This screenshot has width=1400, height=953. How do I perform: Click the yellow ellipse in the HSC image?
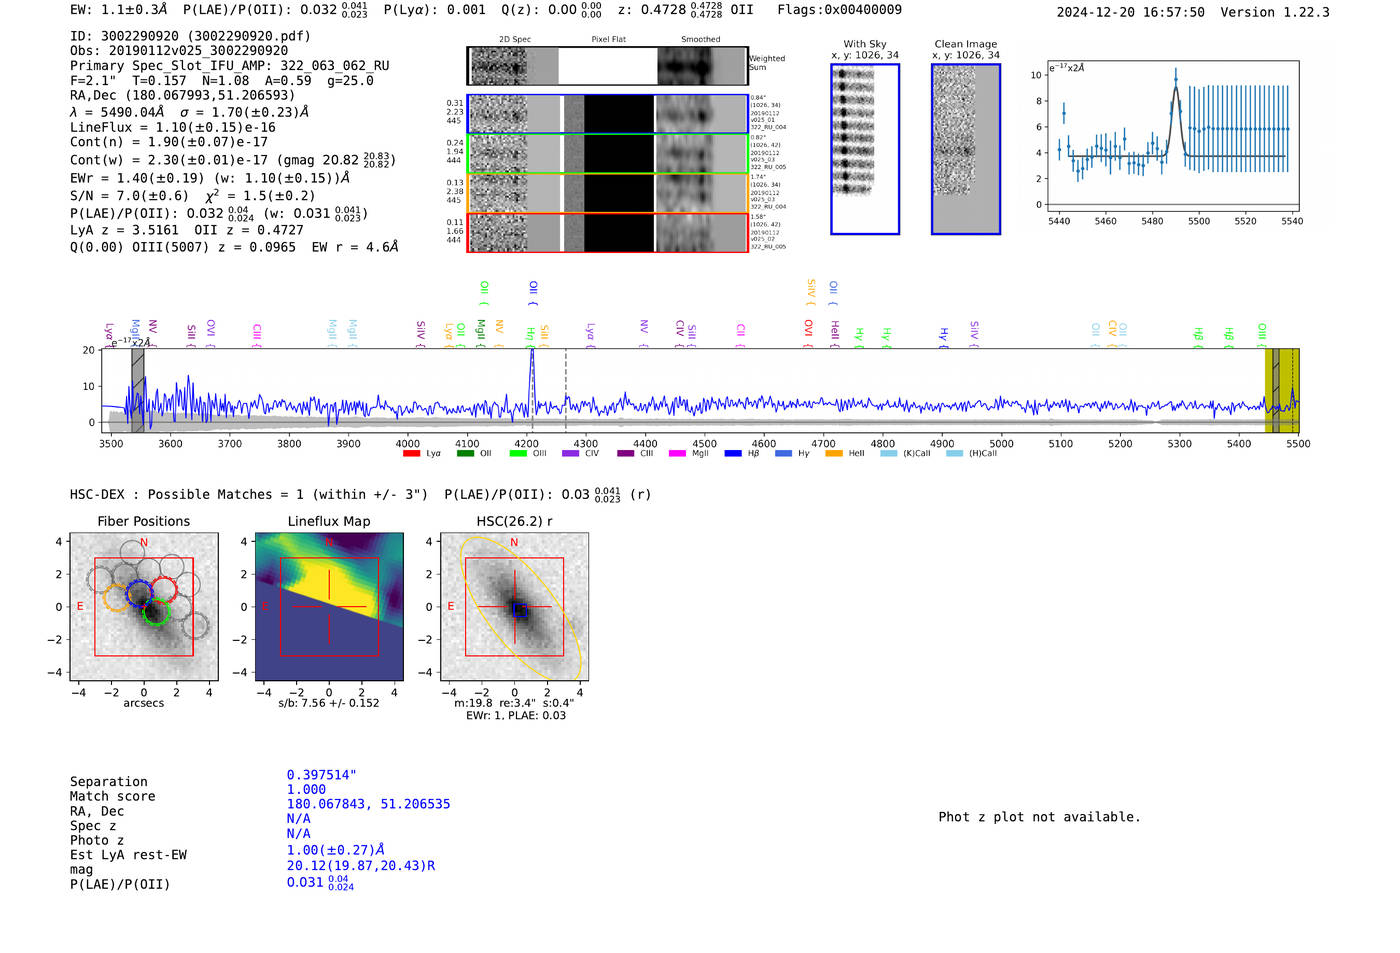521,607
